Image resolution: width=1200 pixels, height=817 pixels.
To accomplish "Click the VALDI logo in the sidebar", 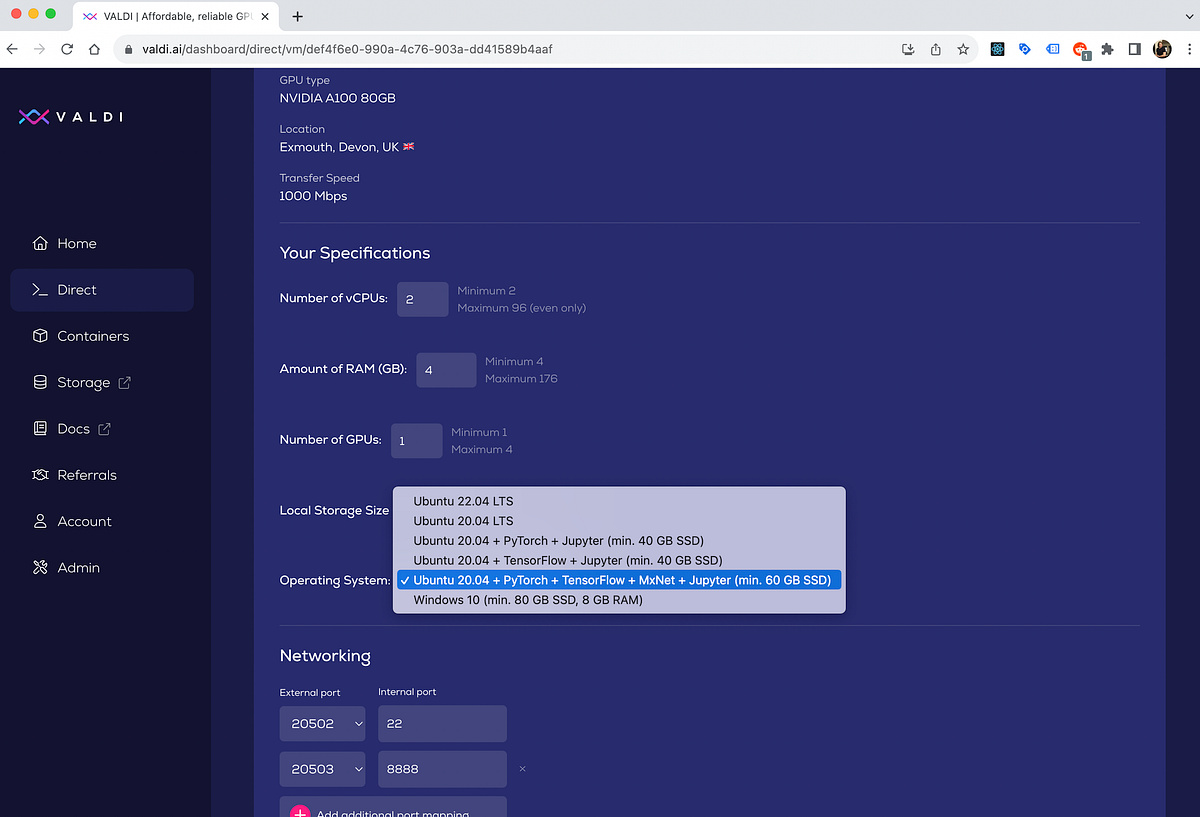I will [70, 117].
